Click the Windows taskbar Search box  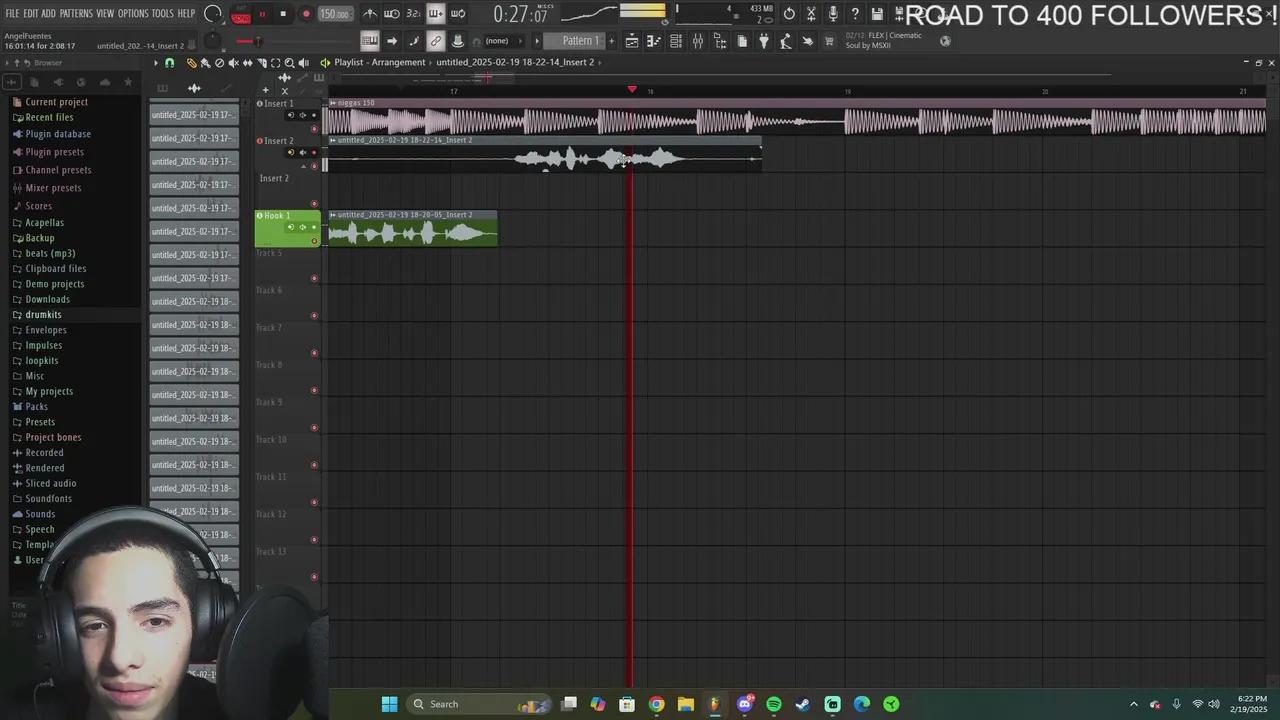click(479, 704)
